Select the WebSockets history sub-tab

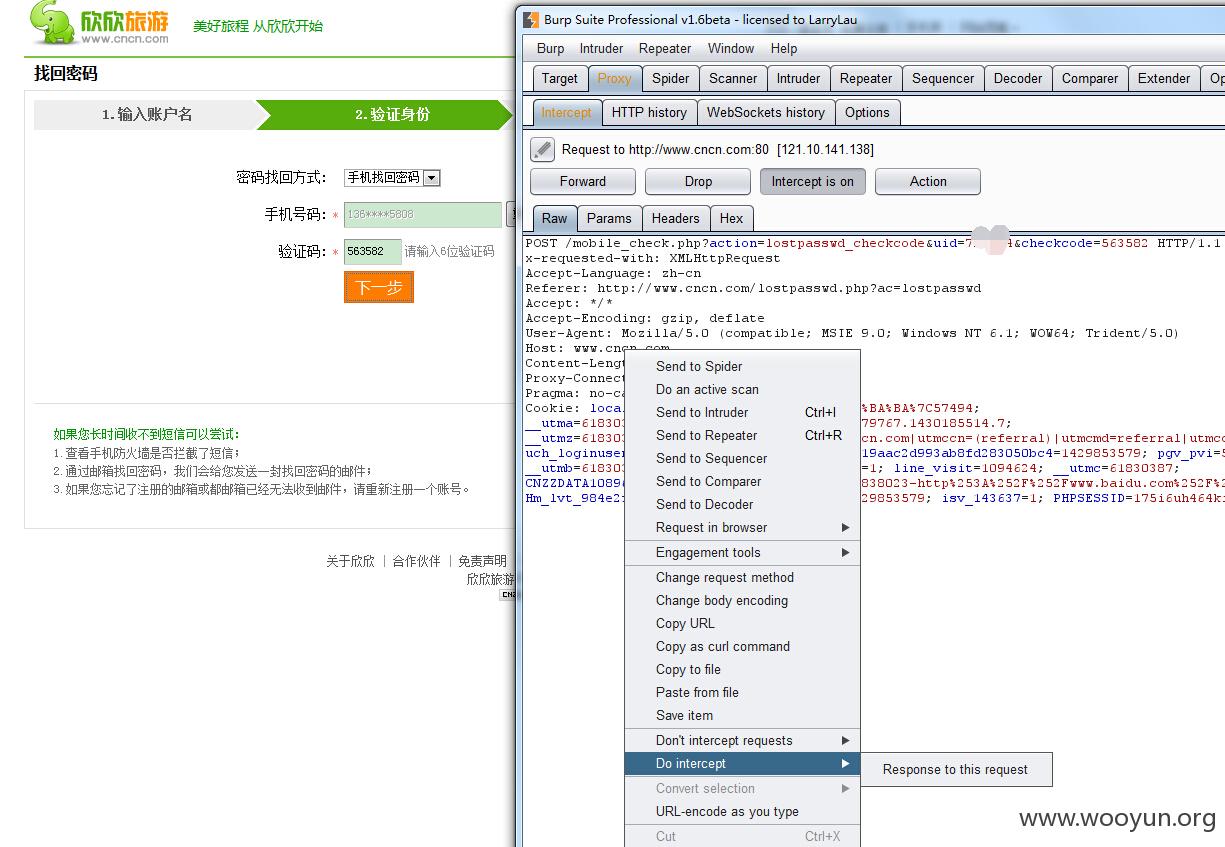pos(766,113)
